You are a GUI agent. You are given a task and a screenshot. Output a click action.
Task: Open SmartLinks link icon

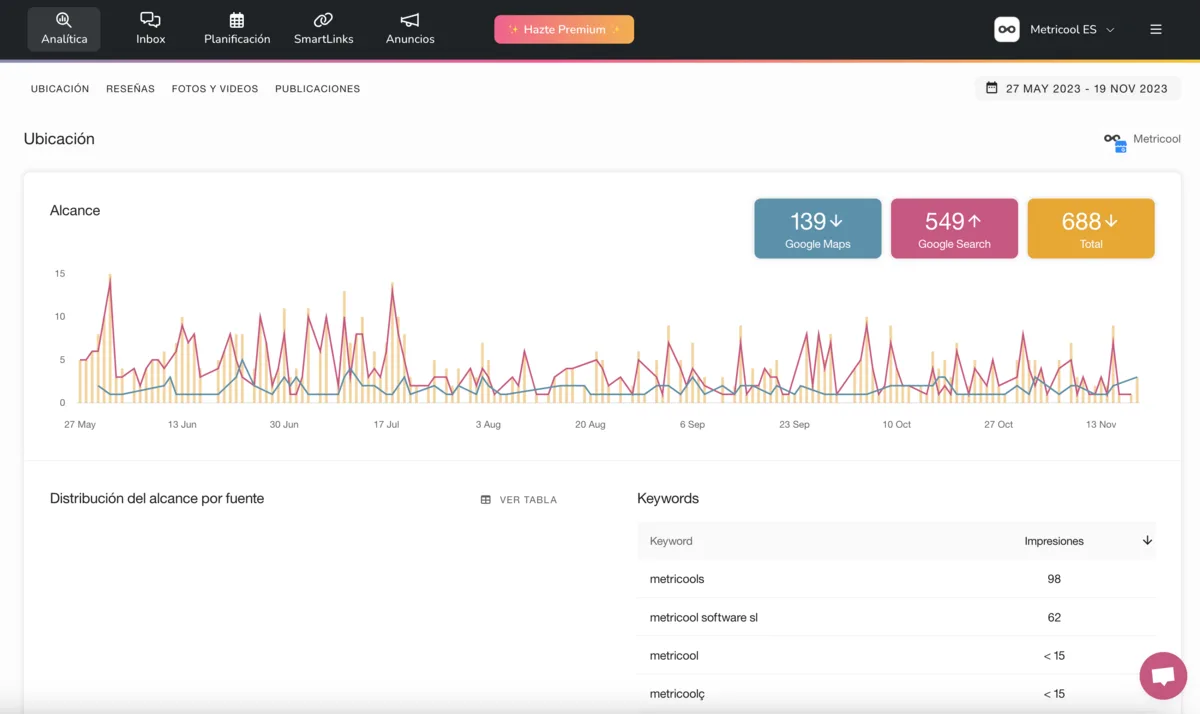click(x=323, y=20)
